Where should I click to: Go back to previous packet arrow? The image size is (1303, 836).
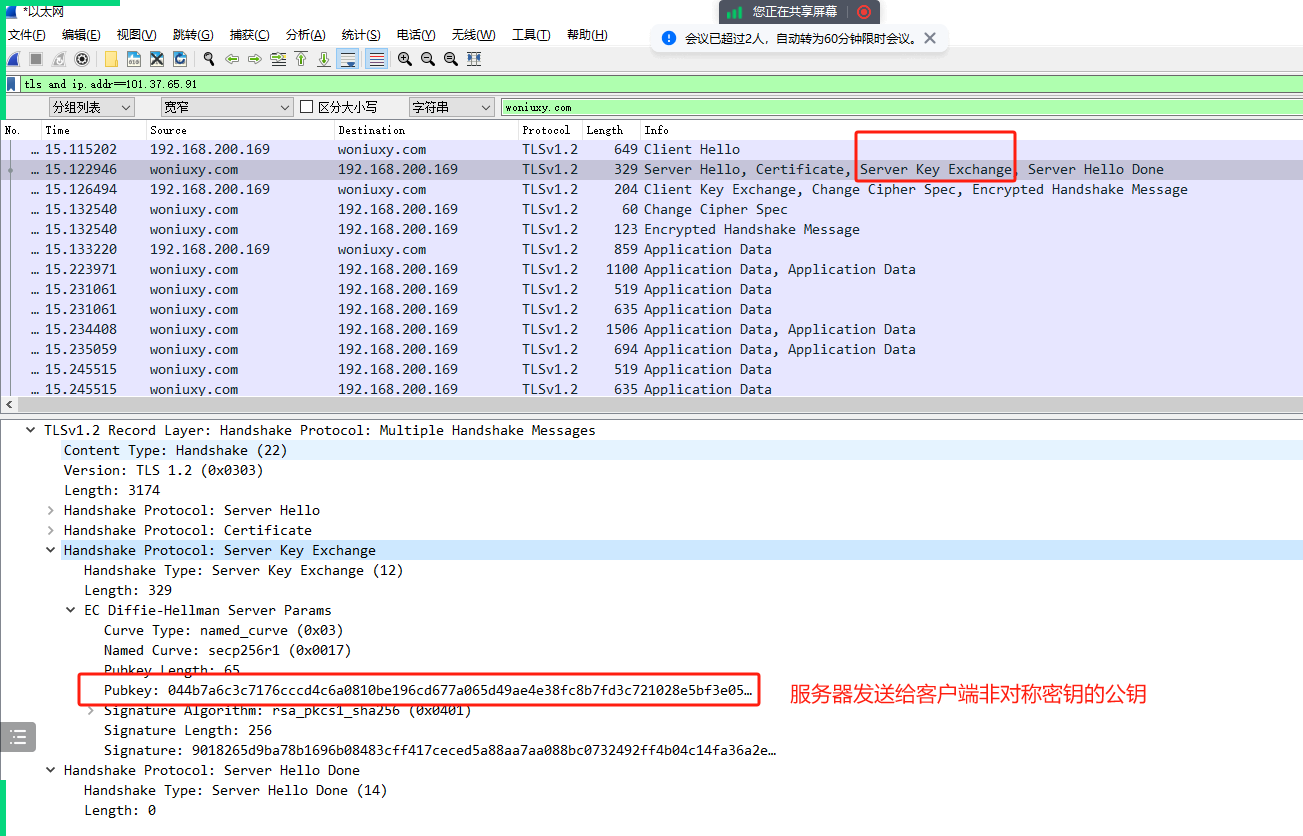[232, 59]
